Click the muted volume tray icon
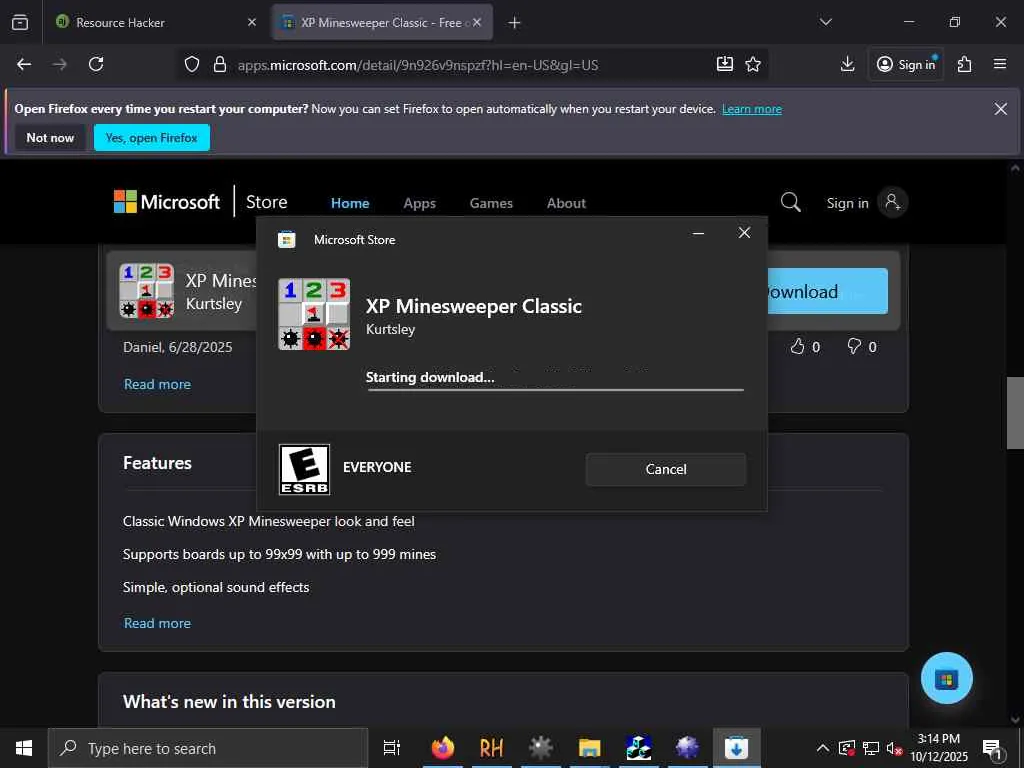Viewport: 1024px width, 768px height. [894, 748]
